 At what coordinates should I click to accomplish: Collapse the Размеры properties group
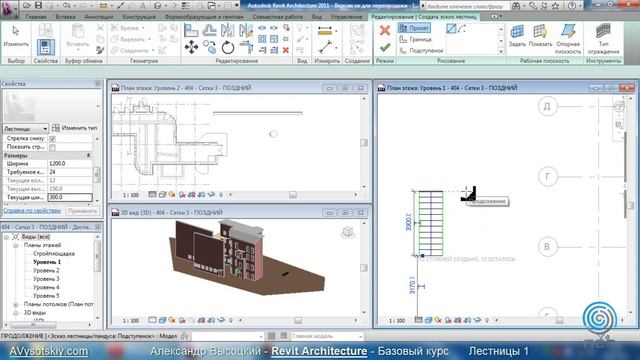pyautogui.click(x=88, y=156)
